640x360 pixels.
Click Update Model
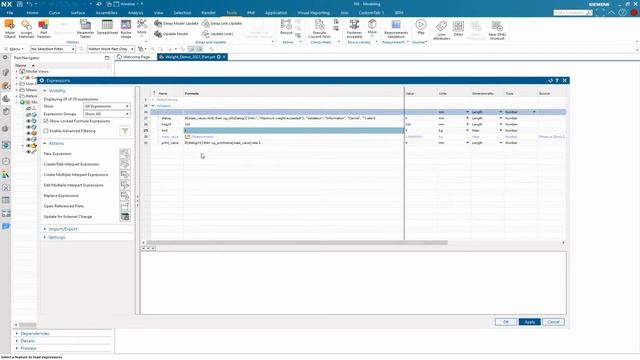[x=171, y=34]
